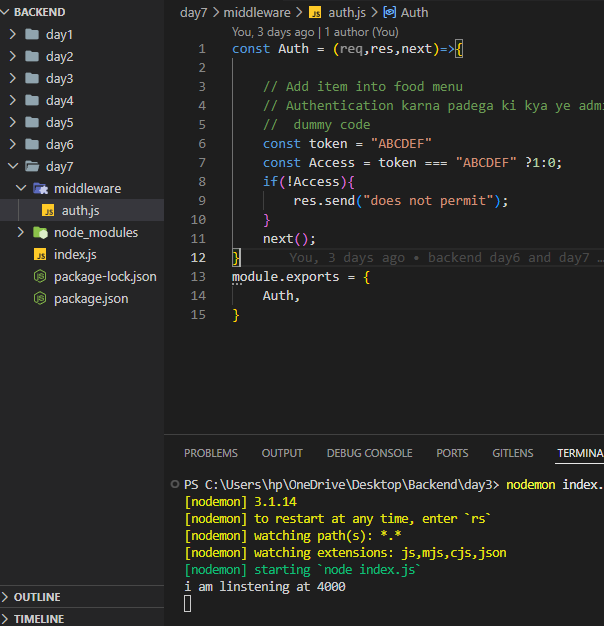604x626 pixels.
Task: Click the JS icon beside index.js
Action: point(40,254)
